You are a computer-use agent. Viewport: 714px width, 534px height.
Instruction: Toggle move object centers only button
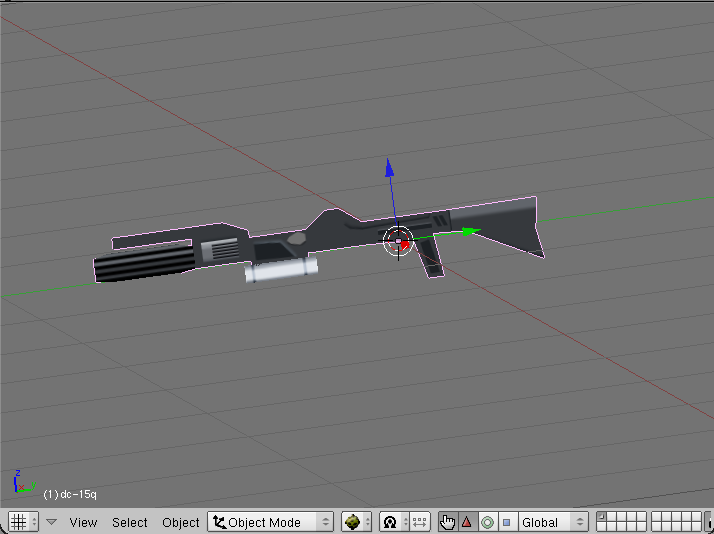419,522
